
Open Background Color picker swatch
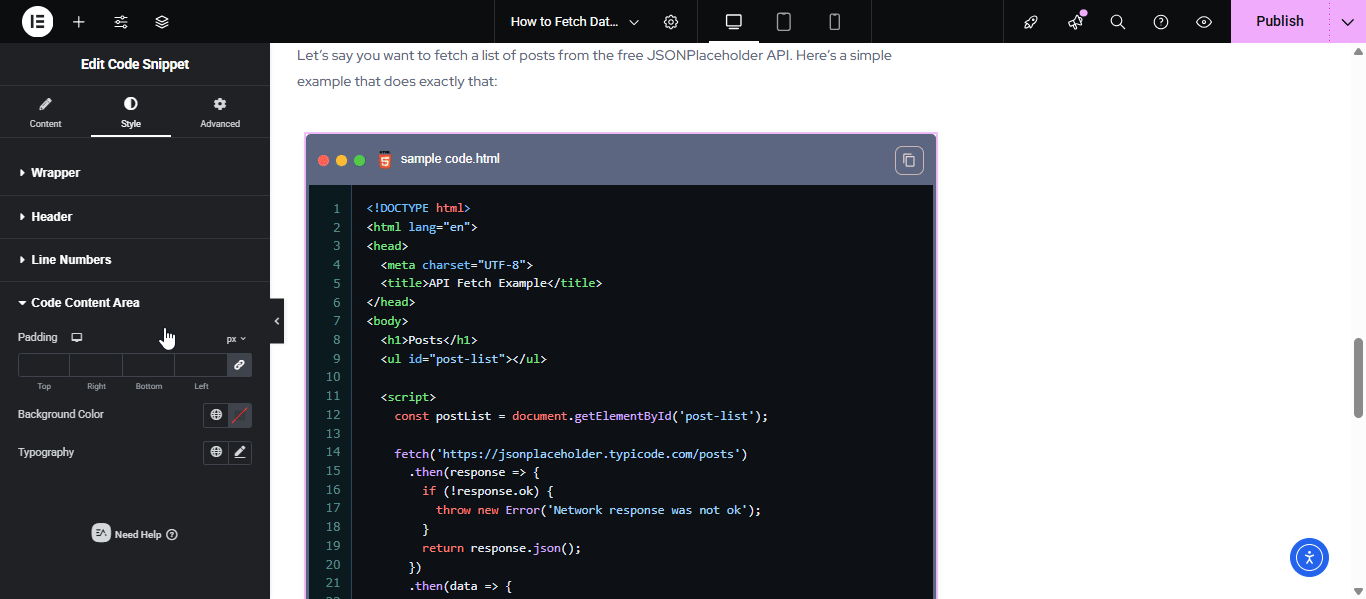pos(240,415)
